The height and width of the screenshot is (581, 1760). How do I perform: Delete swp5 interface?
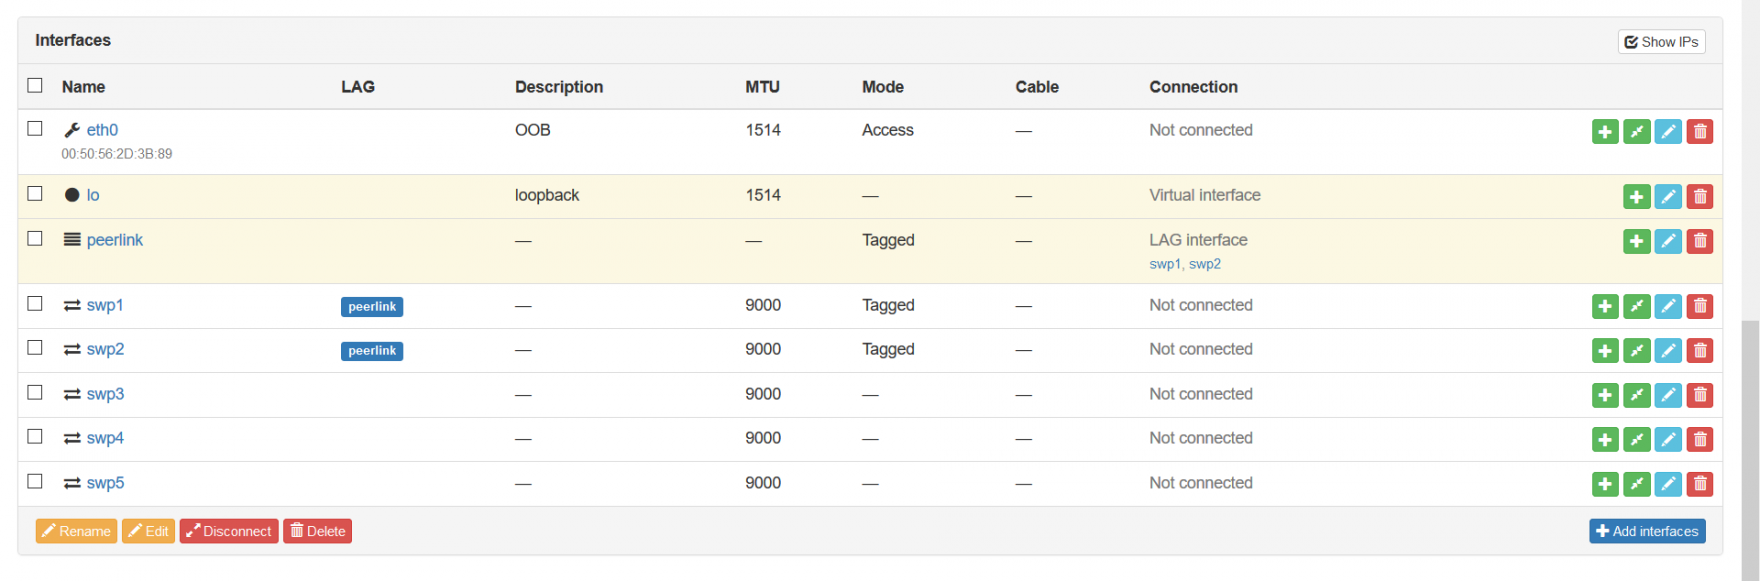point(1700,484)
